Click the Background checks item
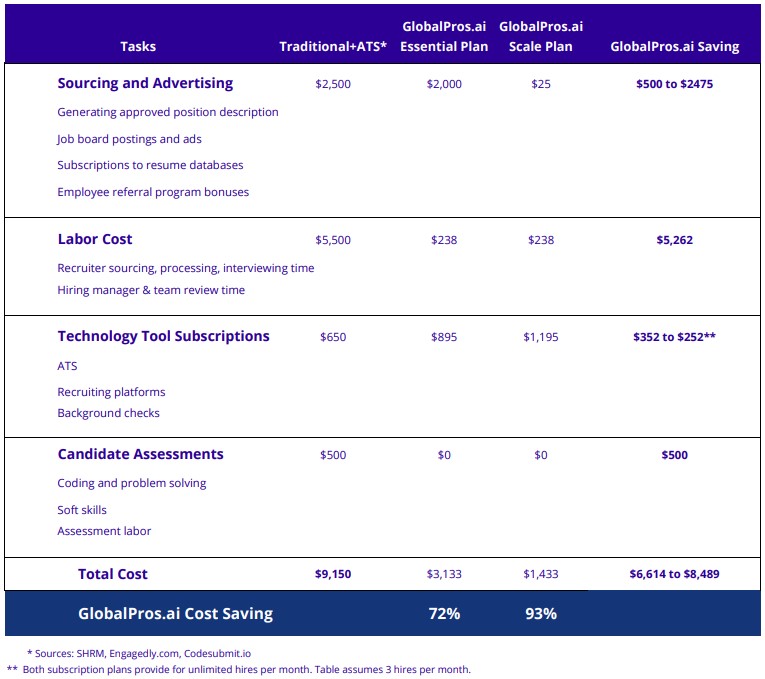Image resolution: width=765 pixels, height=679 pixels. point(108,413)
